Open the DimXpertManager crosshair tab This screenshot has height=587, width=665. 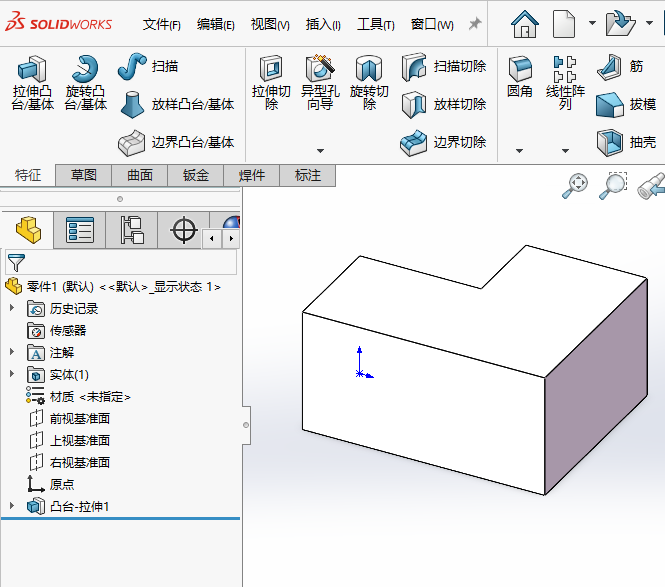click(x=184, y=230)
